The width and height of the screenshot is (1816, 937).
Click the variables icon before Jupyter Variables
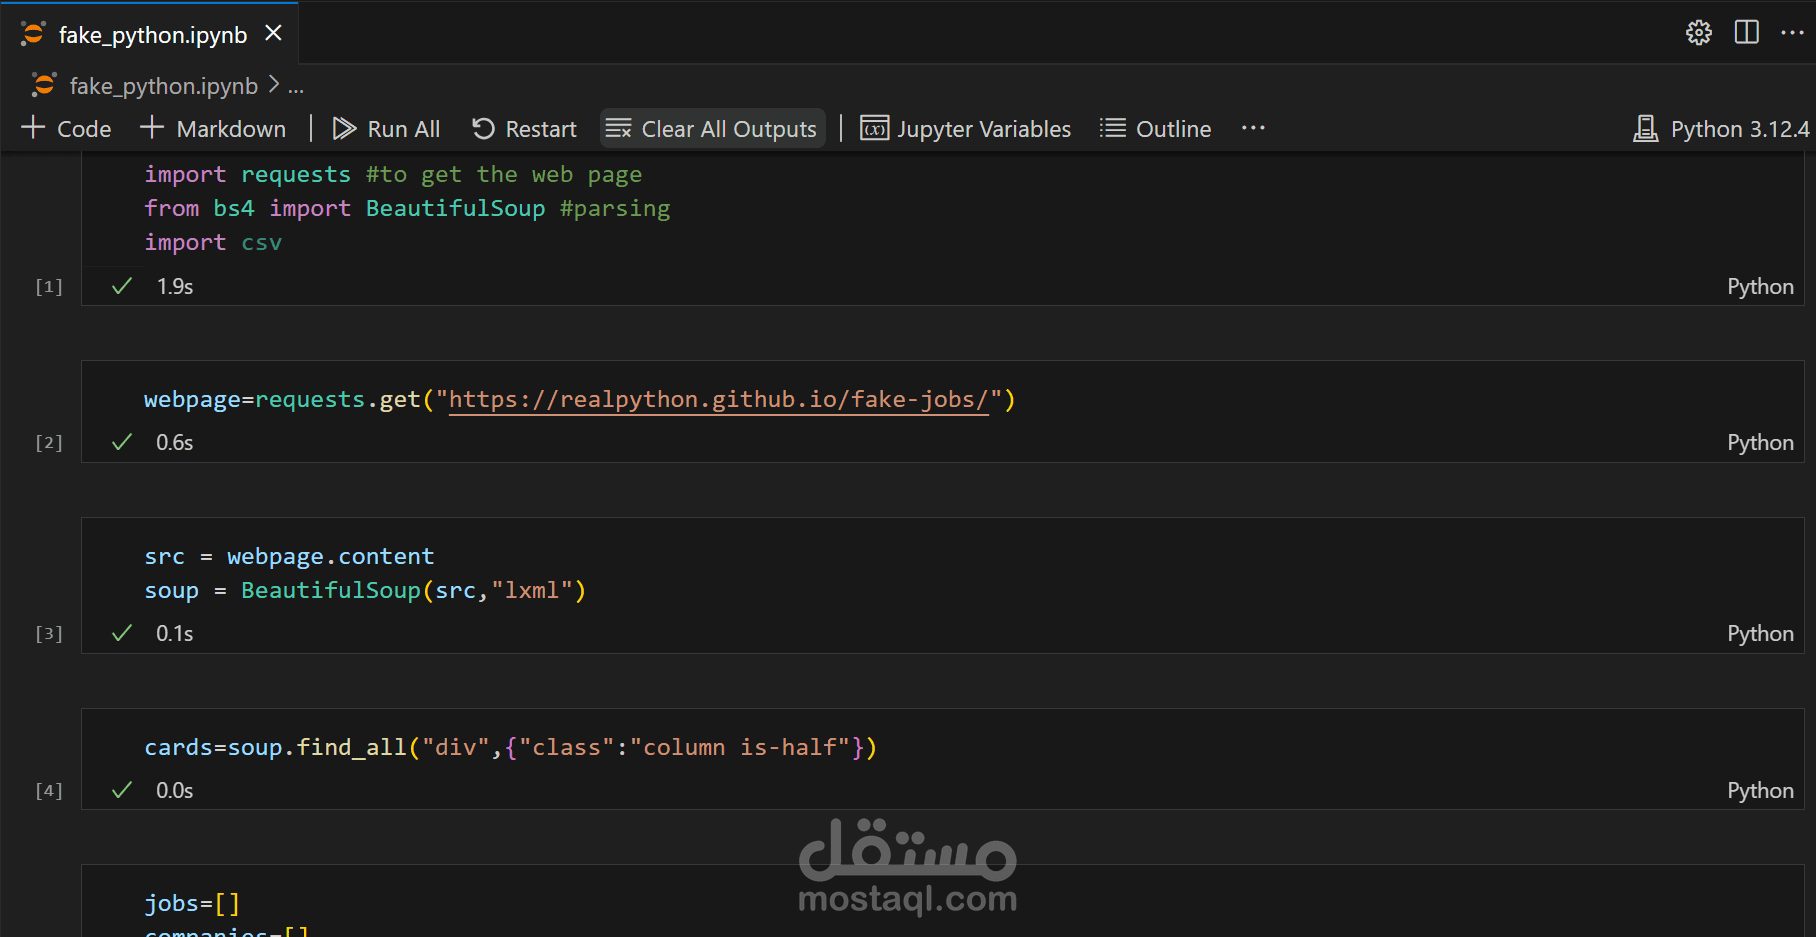pos(875,129)
